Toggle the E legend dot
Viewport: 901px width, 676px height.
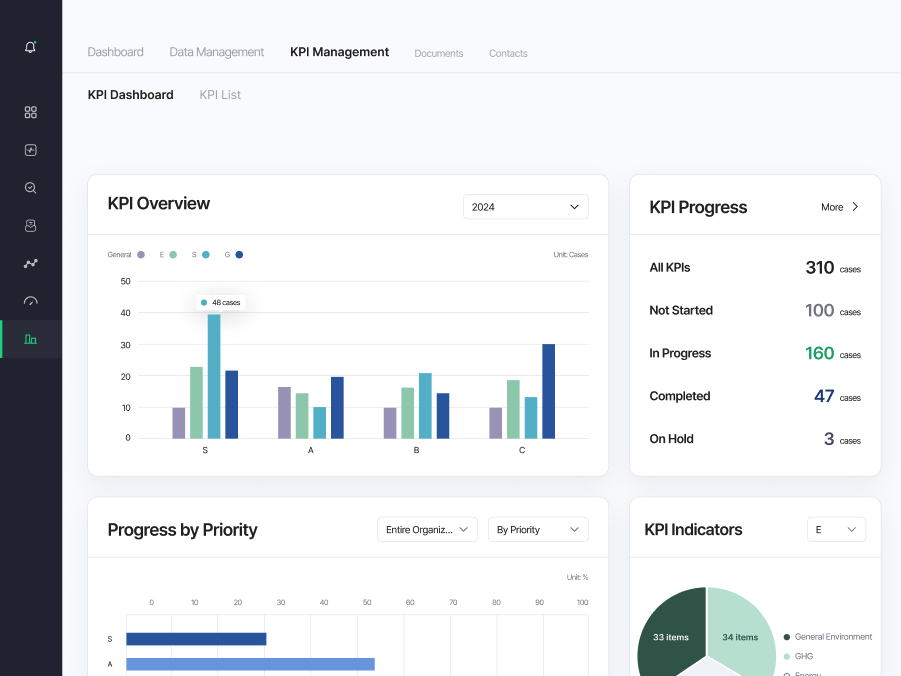pos(173,255)
